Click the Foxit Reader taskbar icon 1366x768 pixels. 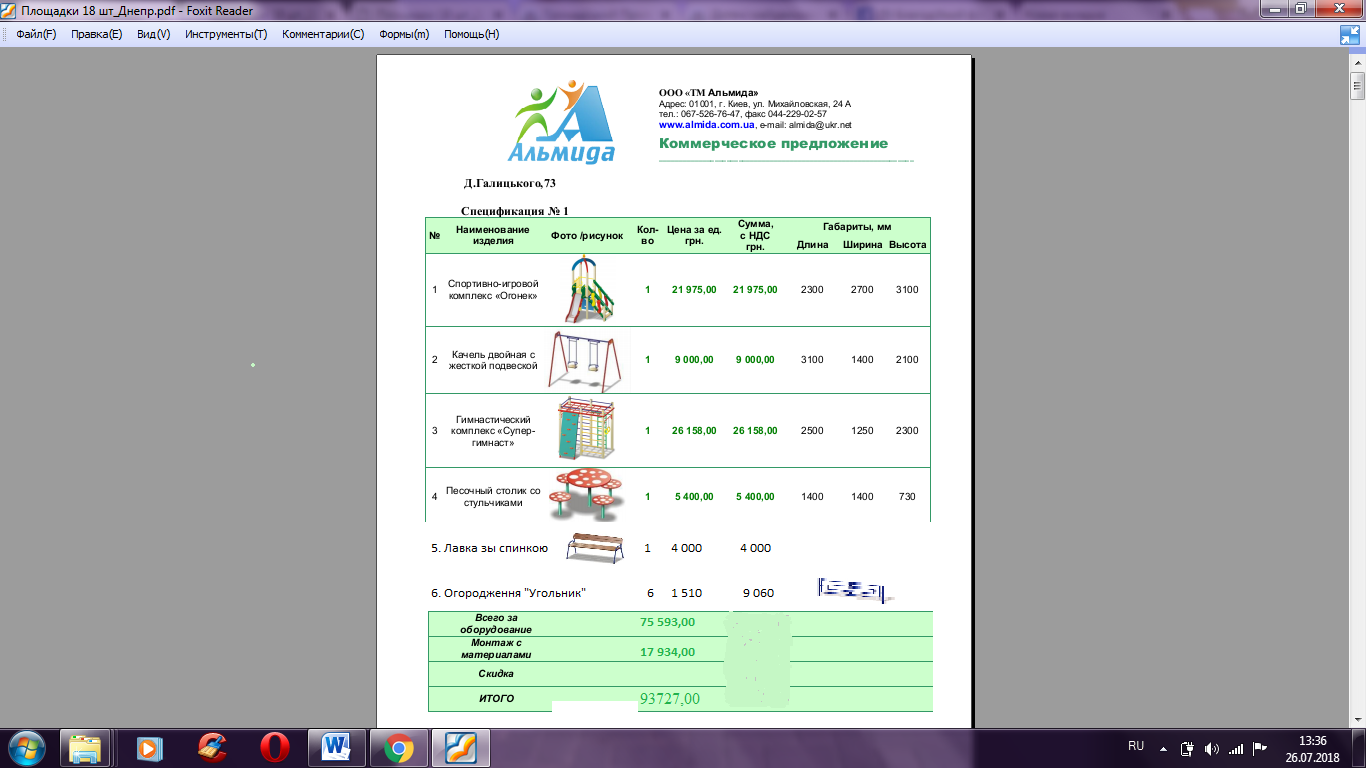click(460, 747)
